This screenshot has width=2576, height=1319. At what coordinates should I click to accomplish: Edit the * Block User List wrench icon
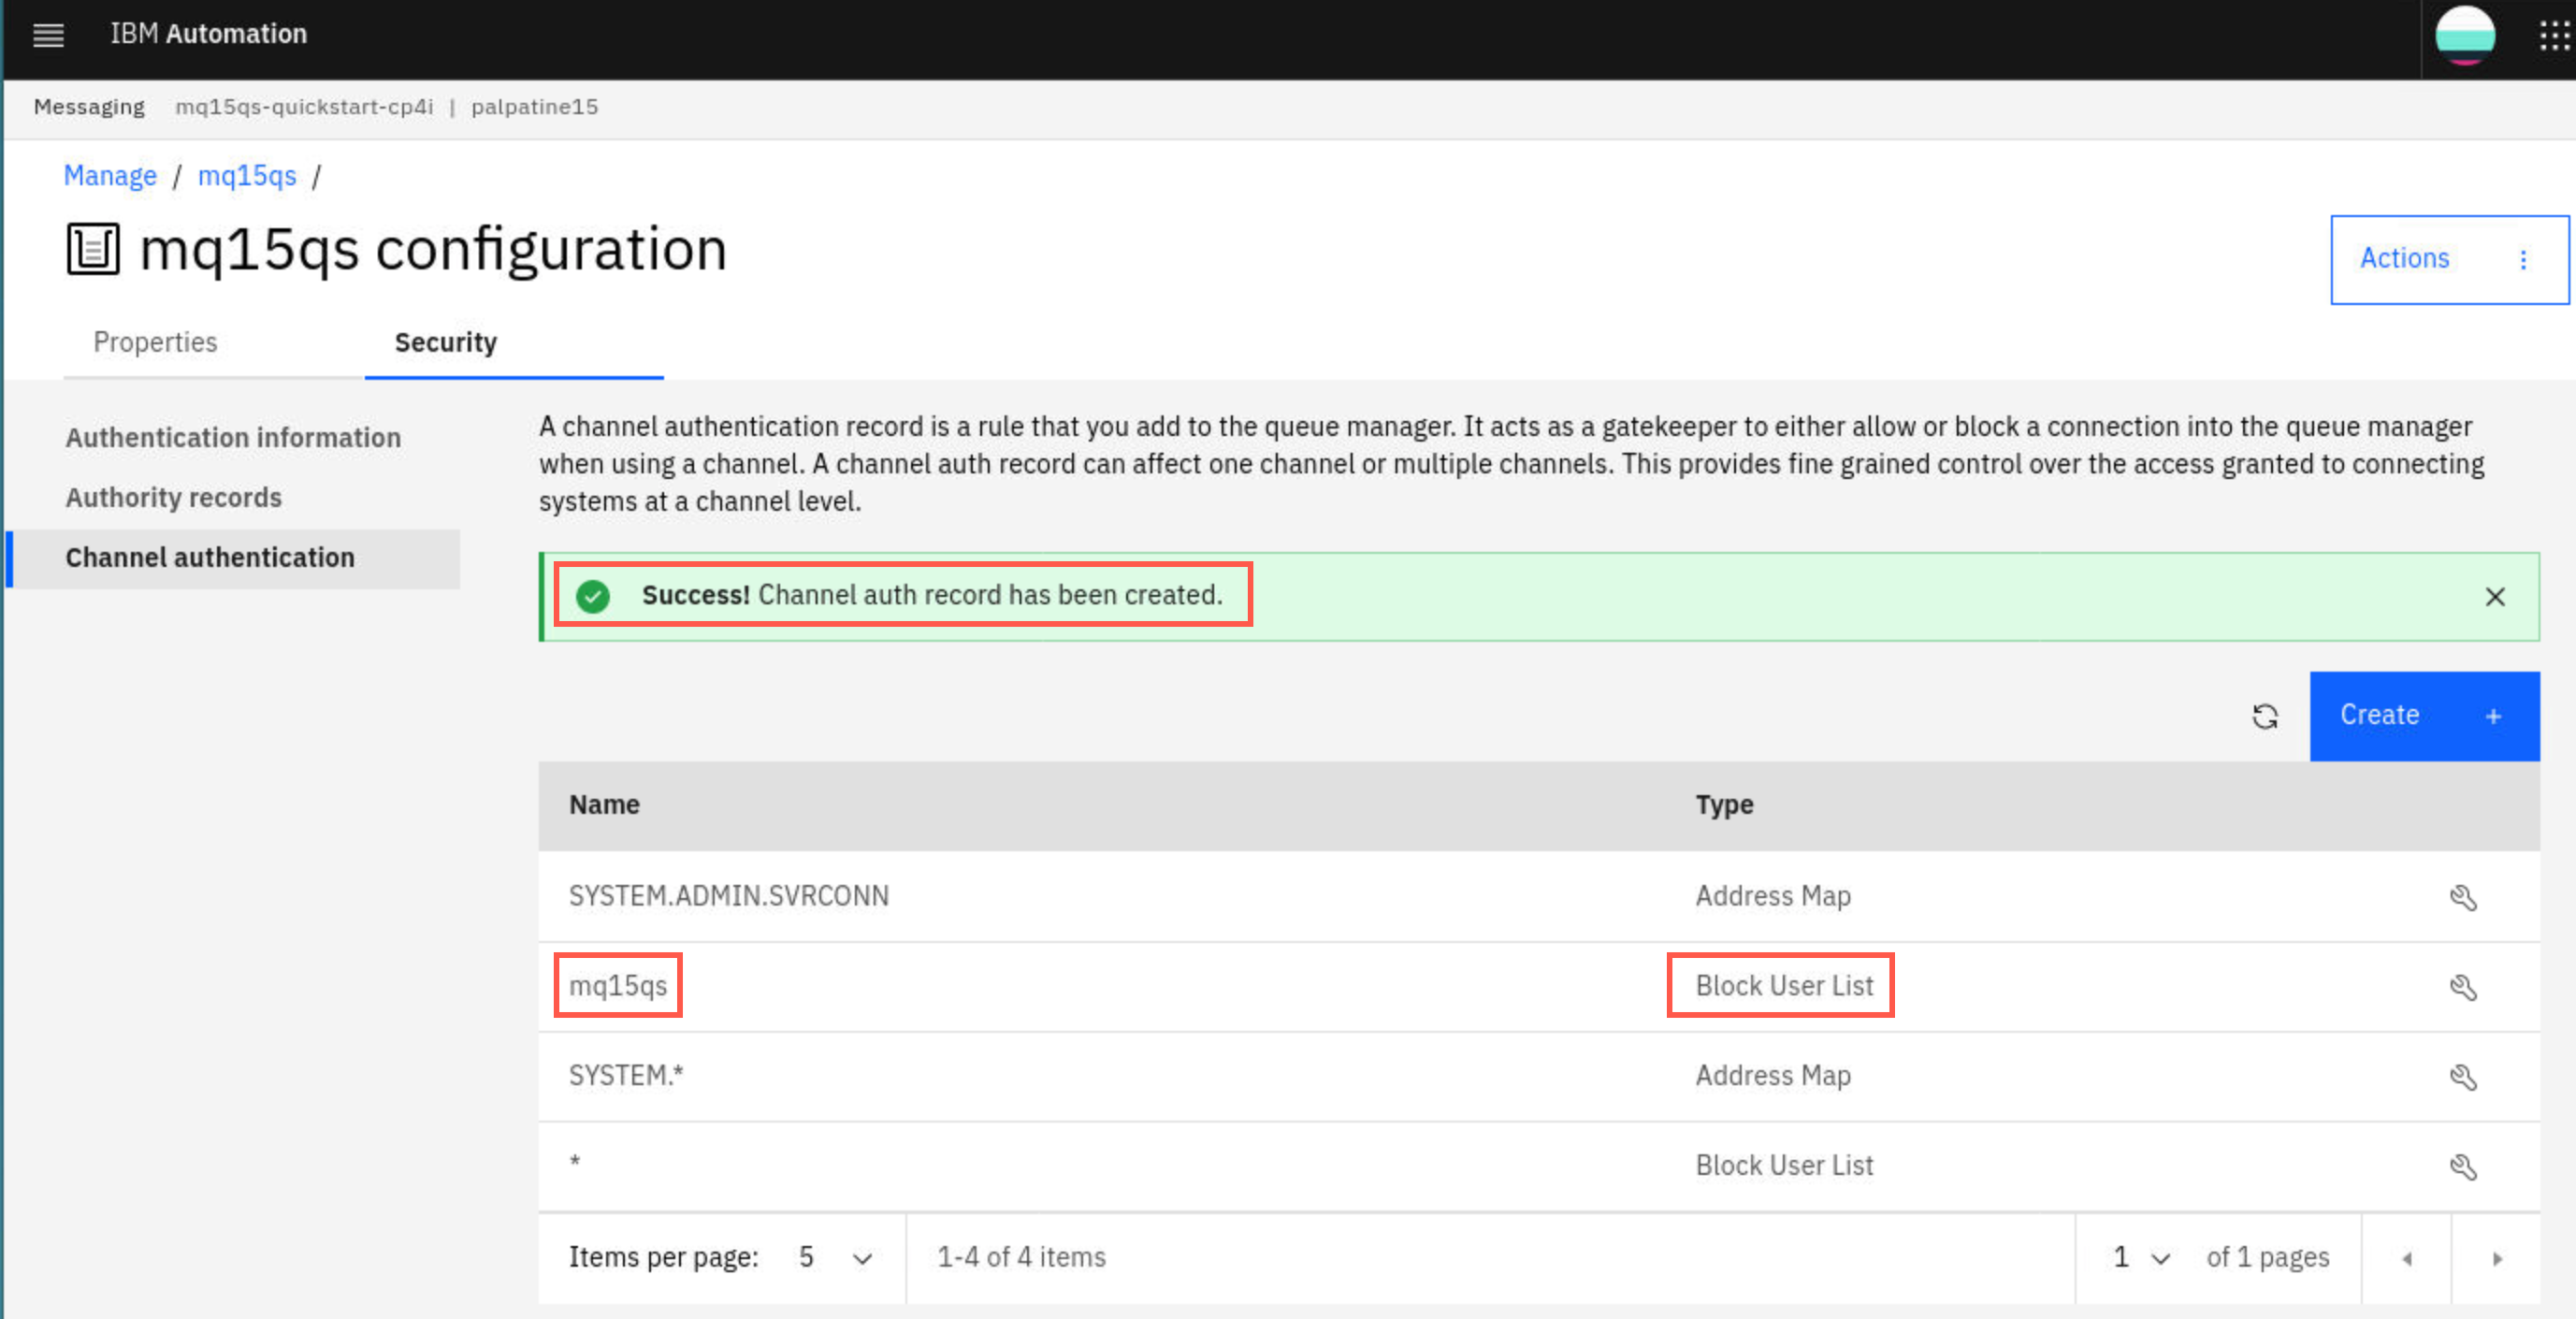tap(2463, 1167)
